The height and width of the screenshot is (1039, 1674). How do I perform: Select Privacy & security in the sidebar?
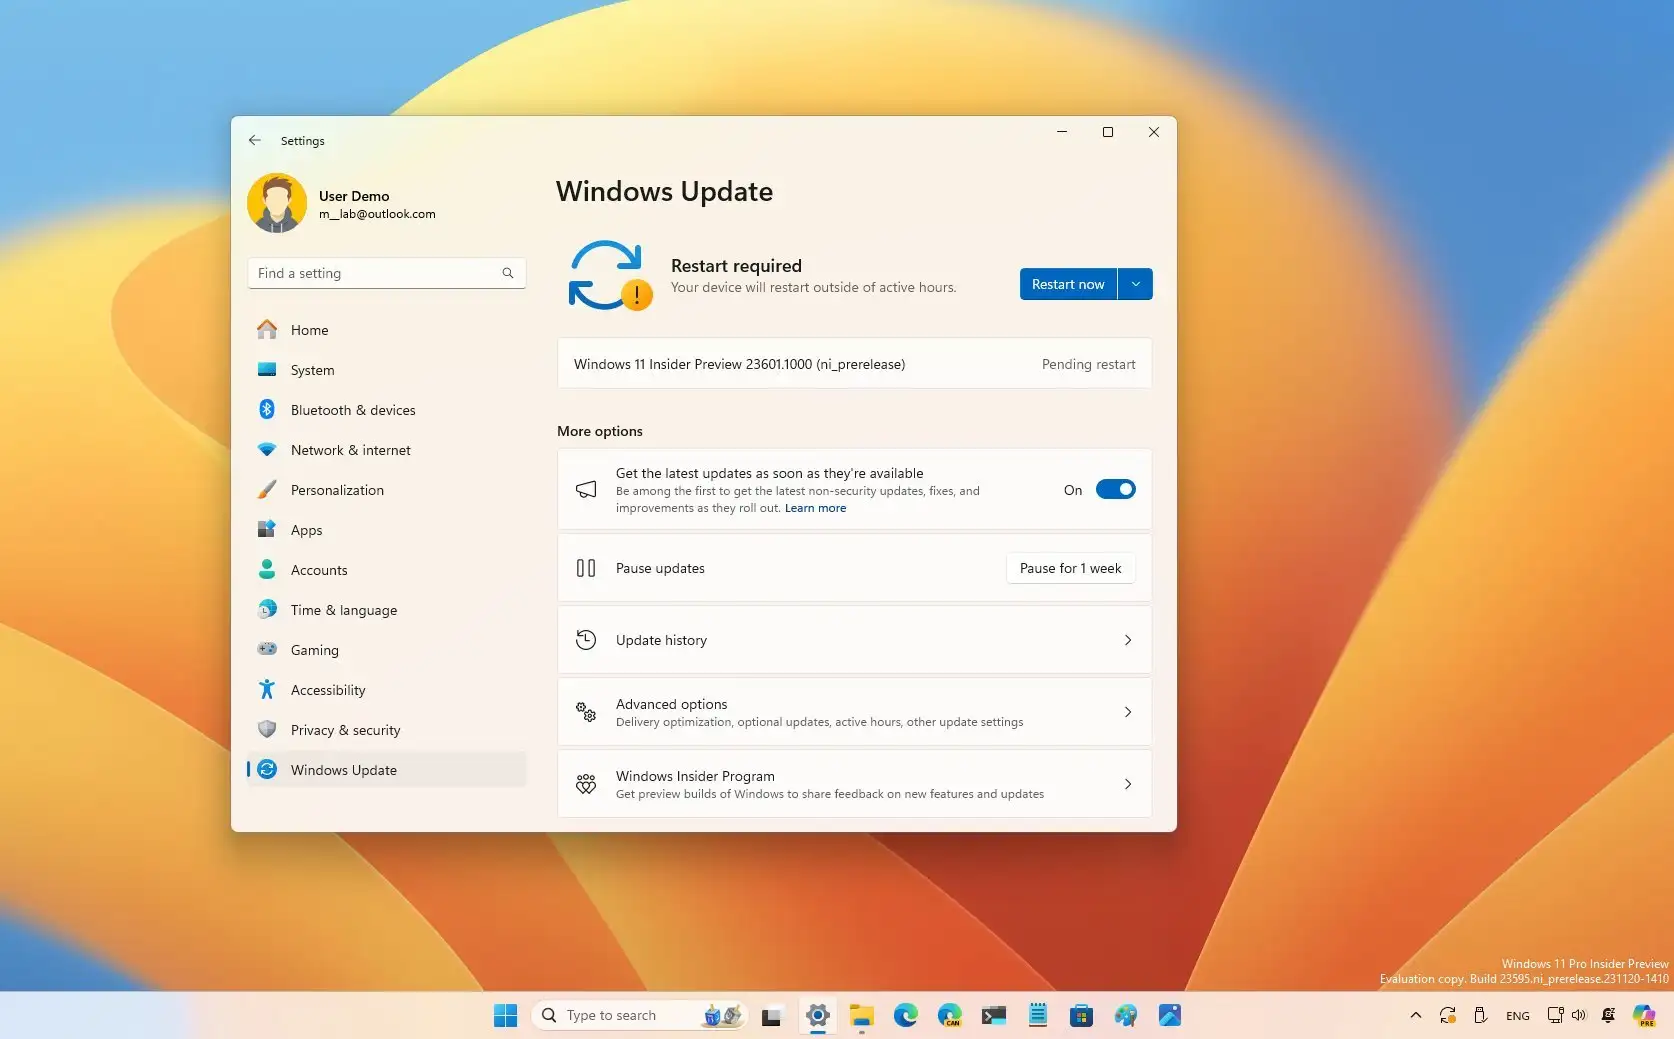[x=345, y=730]
